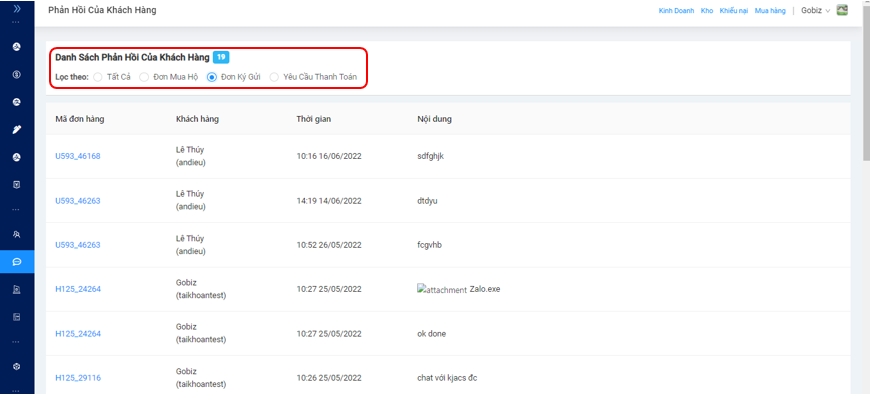
Task: Click the clipboard icon above the user search icon
Action: point(16,185)
